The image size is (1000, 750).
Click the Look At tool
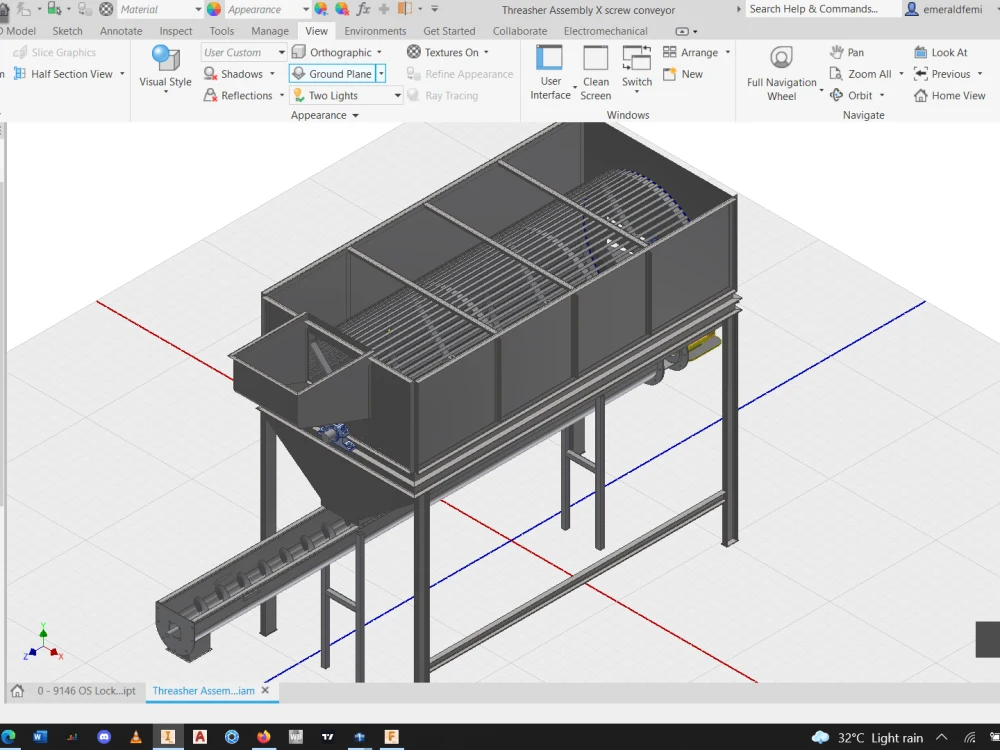point(941,52)
